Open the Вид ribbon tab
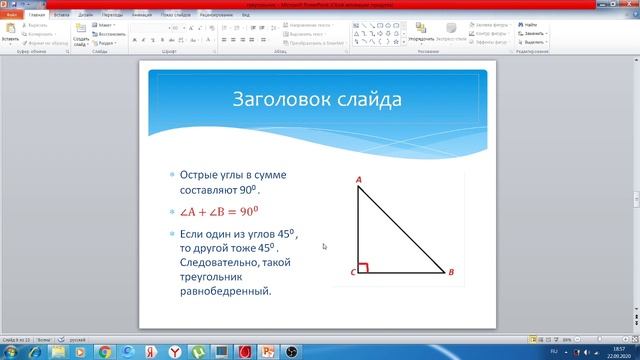 click(x=246, y=15)
